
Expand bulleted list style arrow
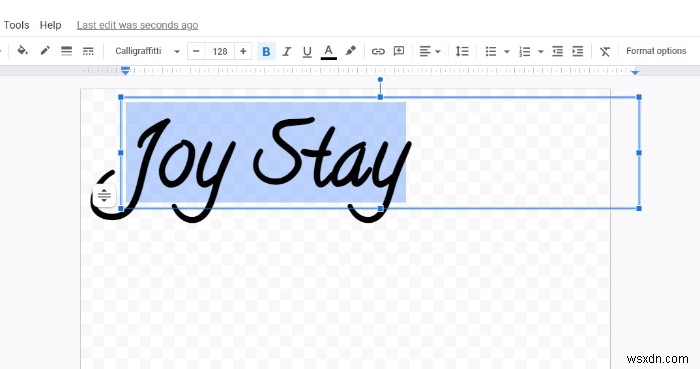point(507,51)
